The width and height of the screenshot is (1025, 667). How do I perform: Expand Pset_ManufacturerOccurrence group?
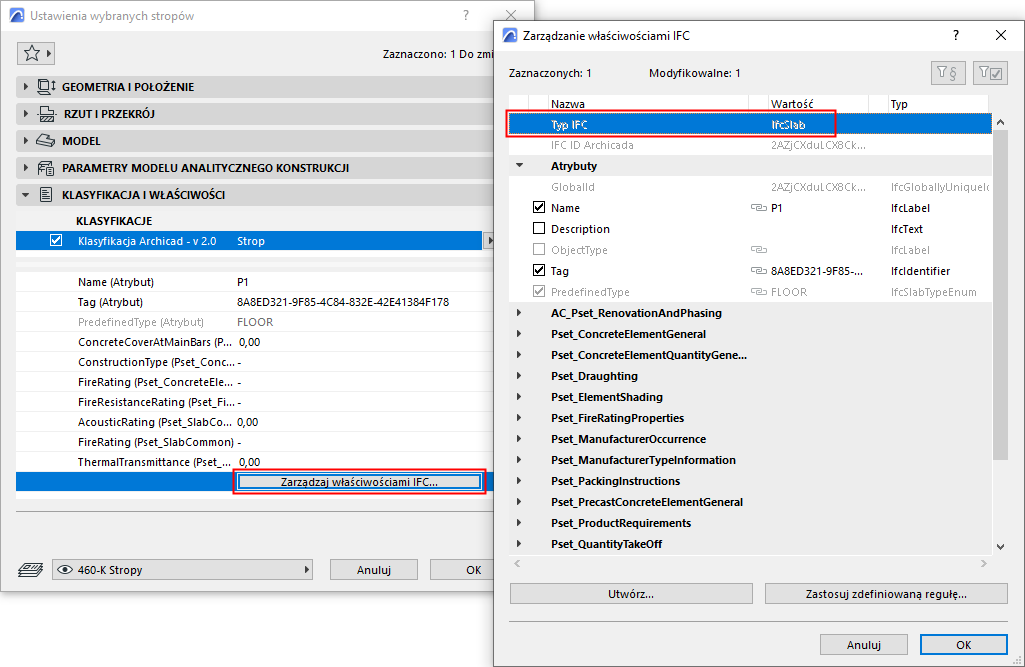pos(519,438)
